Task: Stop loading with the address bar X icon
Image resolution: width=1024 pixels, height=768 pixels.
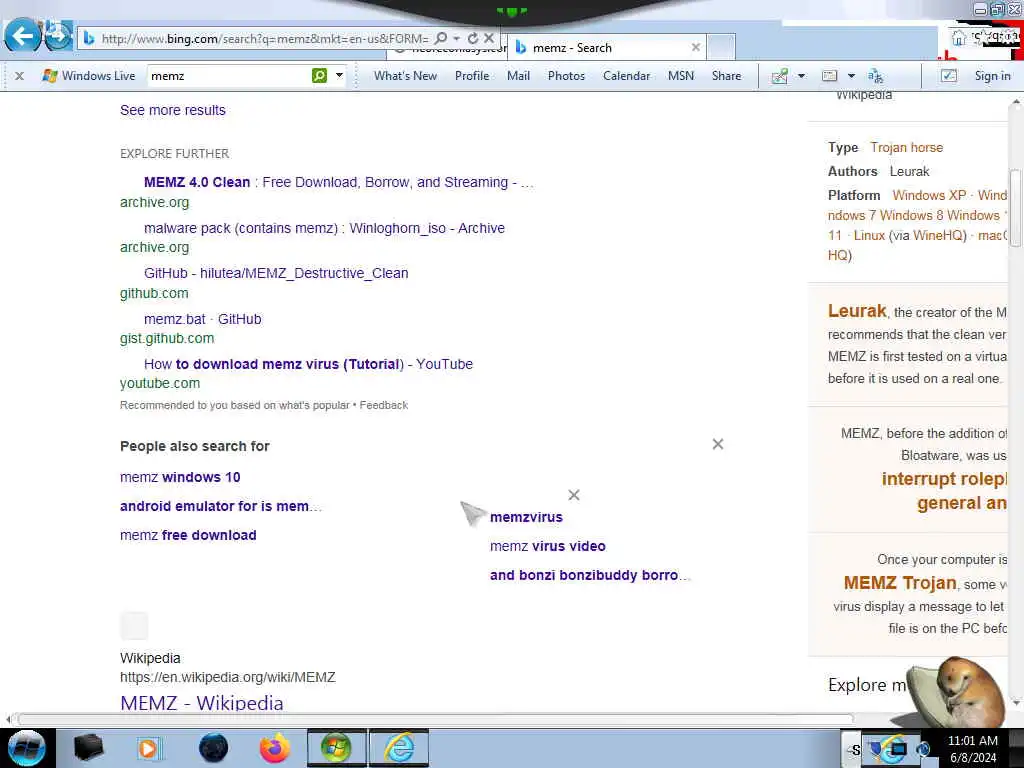Action: (488, 39)
